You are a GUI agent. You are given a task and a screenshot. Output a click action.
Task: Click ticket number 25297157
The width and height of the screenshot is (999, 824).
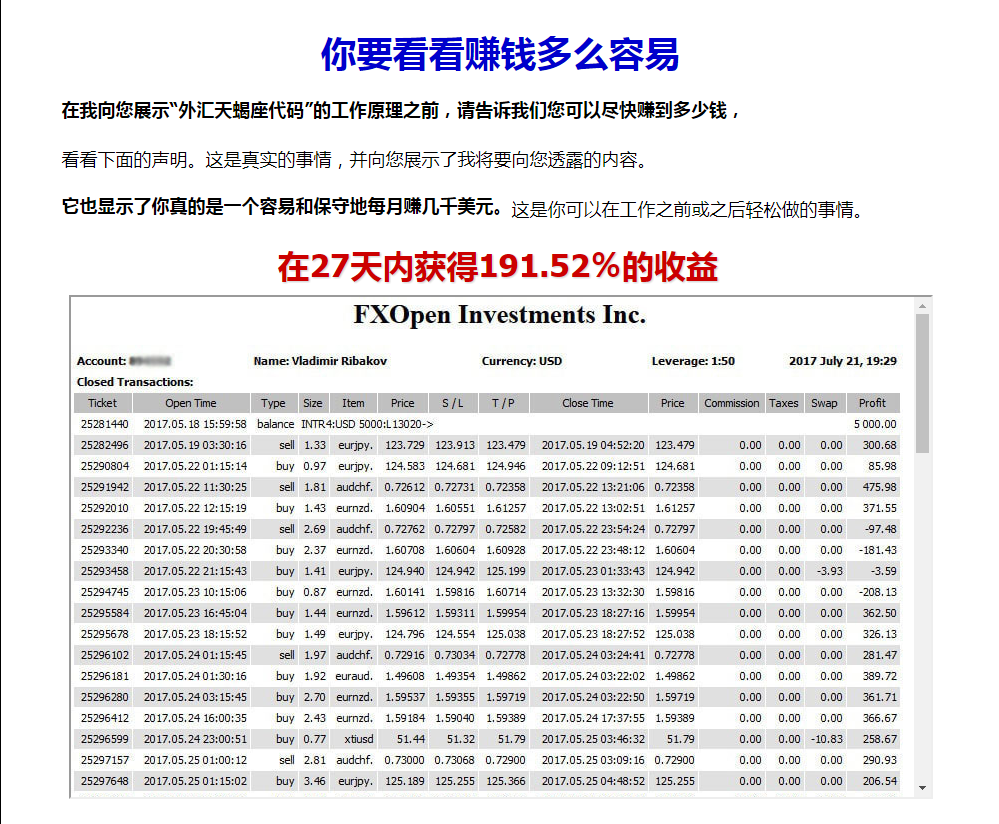click(104, 761)
